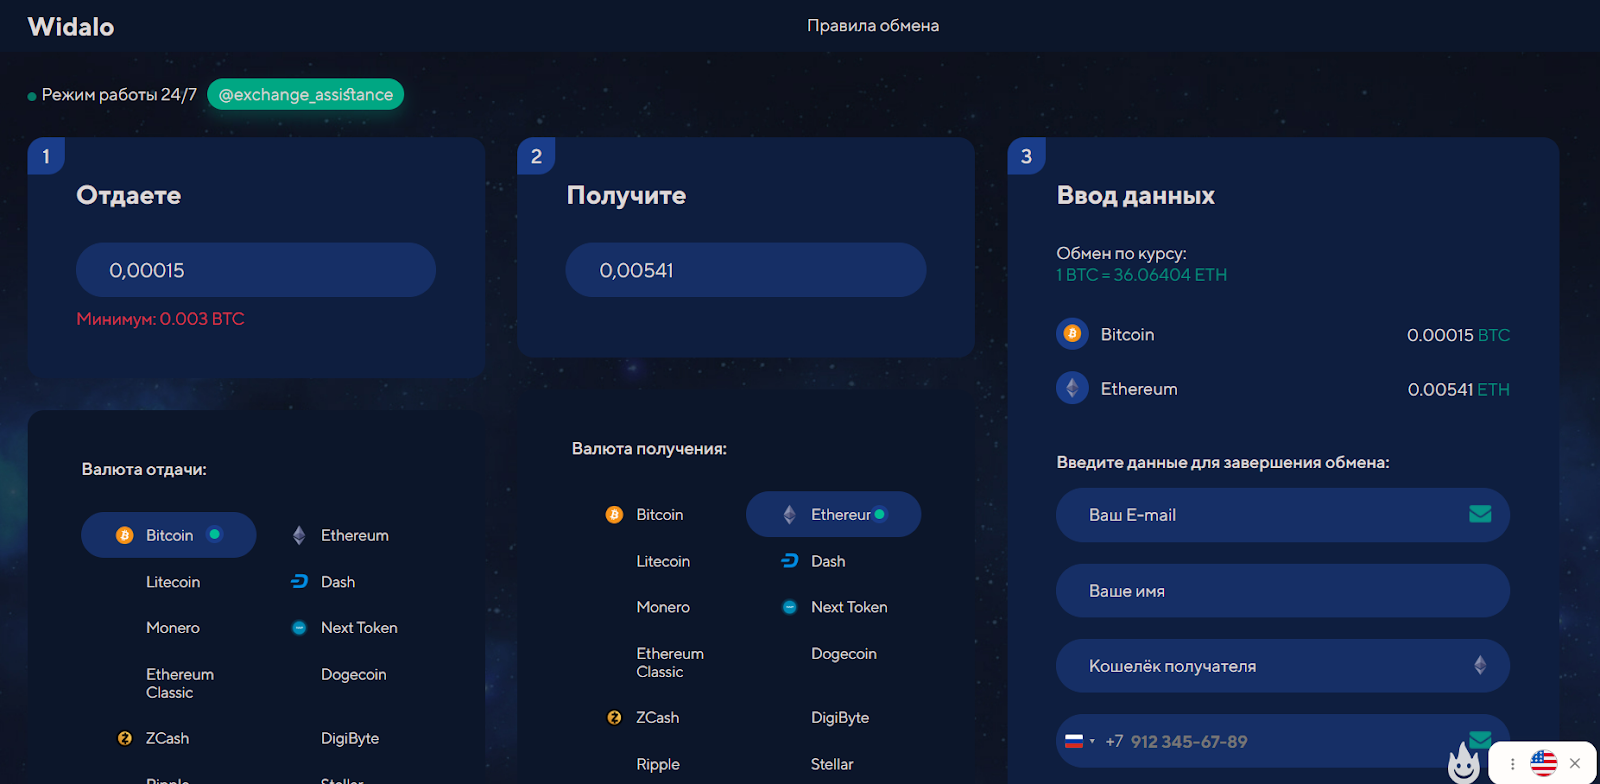Click into the Ваш E-mail field
Image resolution: width=1600 pixels, height=784 pixels.
click(1283, 515)
